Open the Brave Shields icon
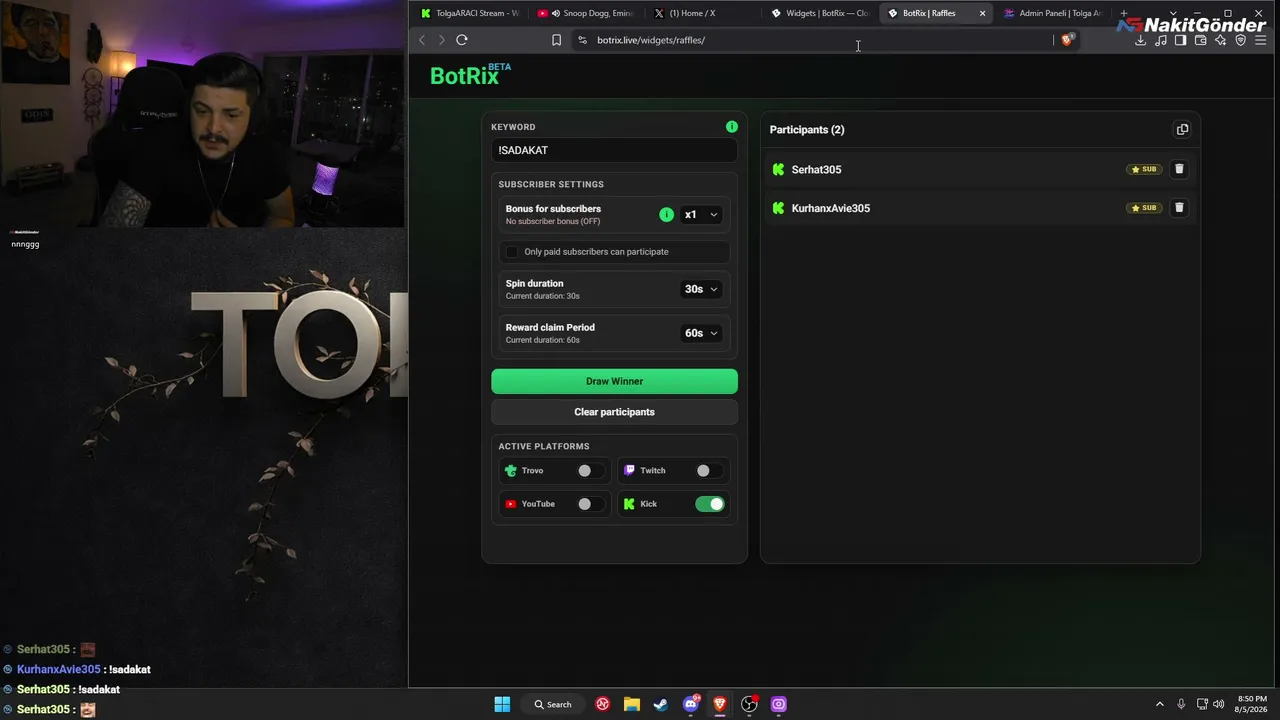The image size is (1280, 720). (x=1067, y=40)
